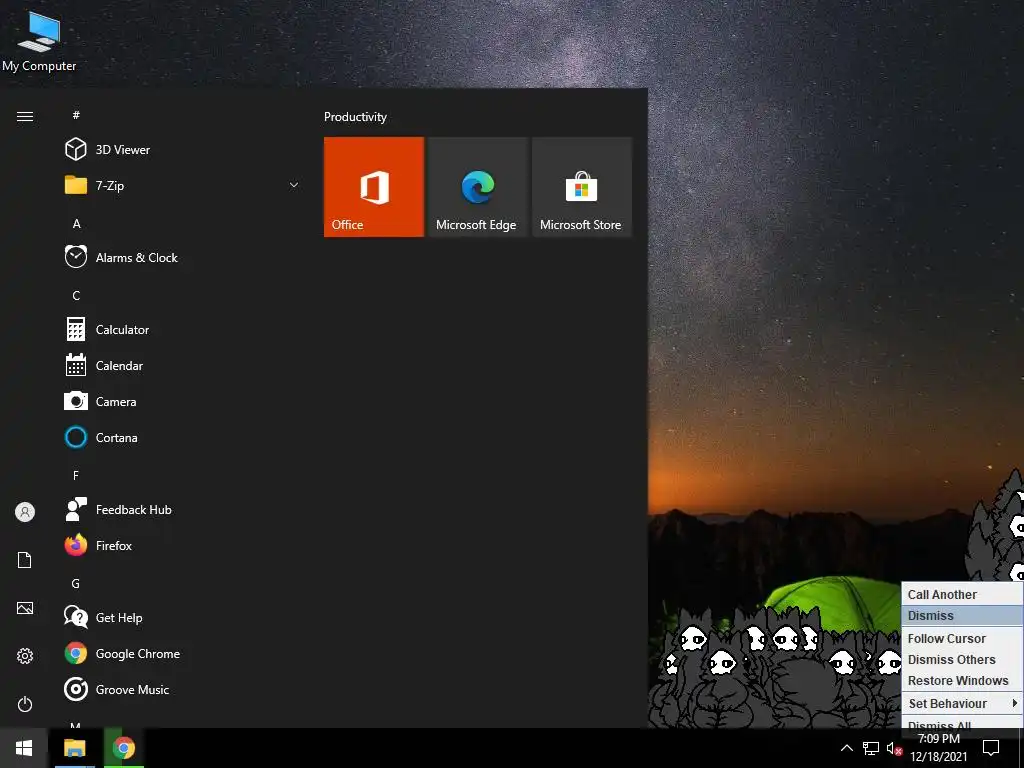1024x768 pixels.
Task: Open the Calendar app icon
Action: click(x=76, y=365)
